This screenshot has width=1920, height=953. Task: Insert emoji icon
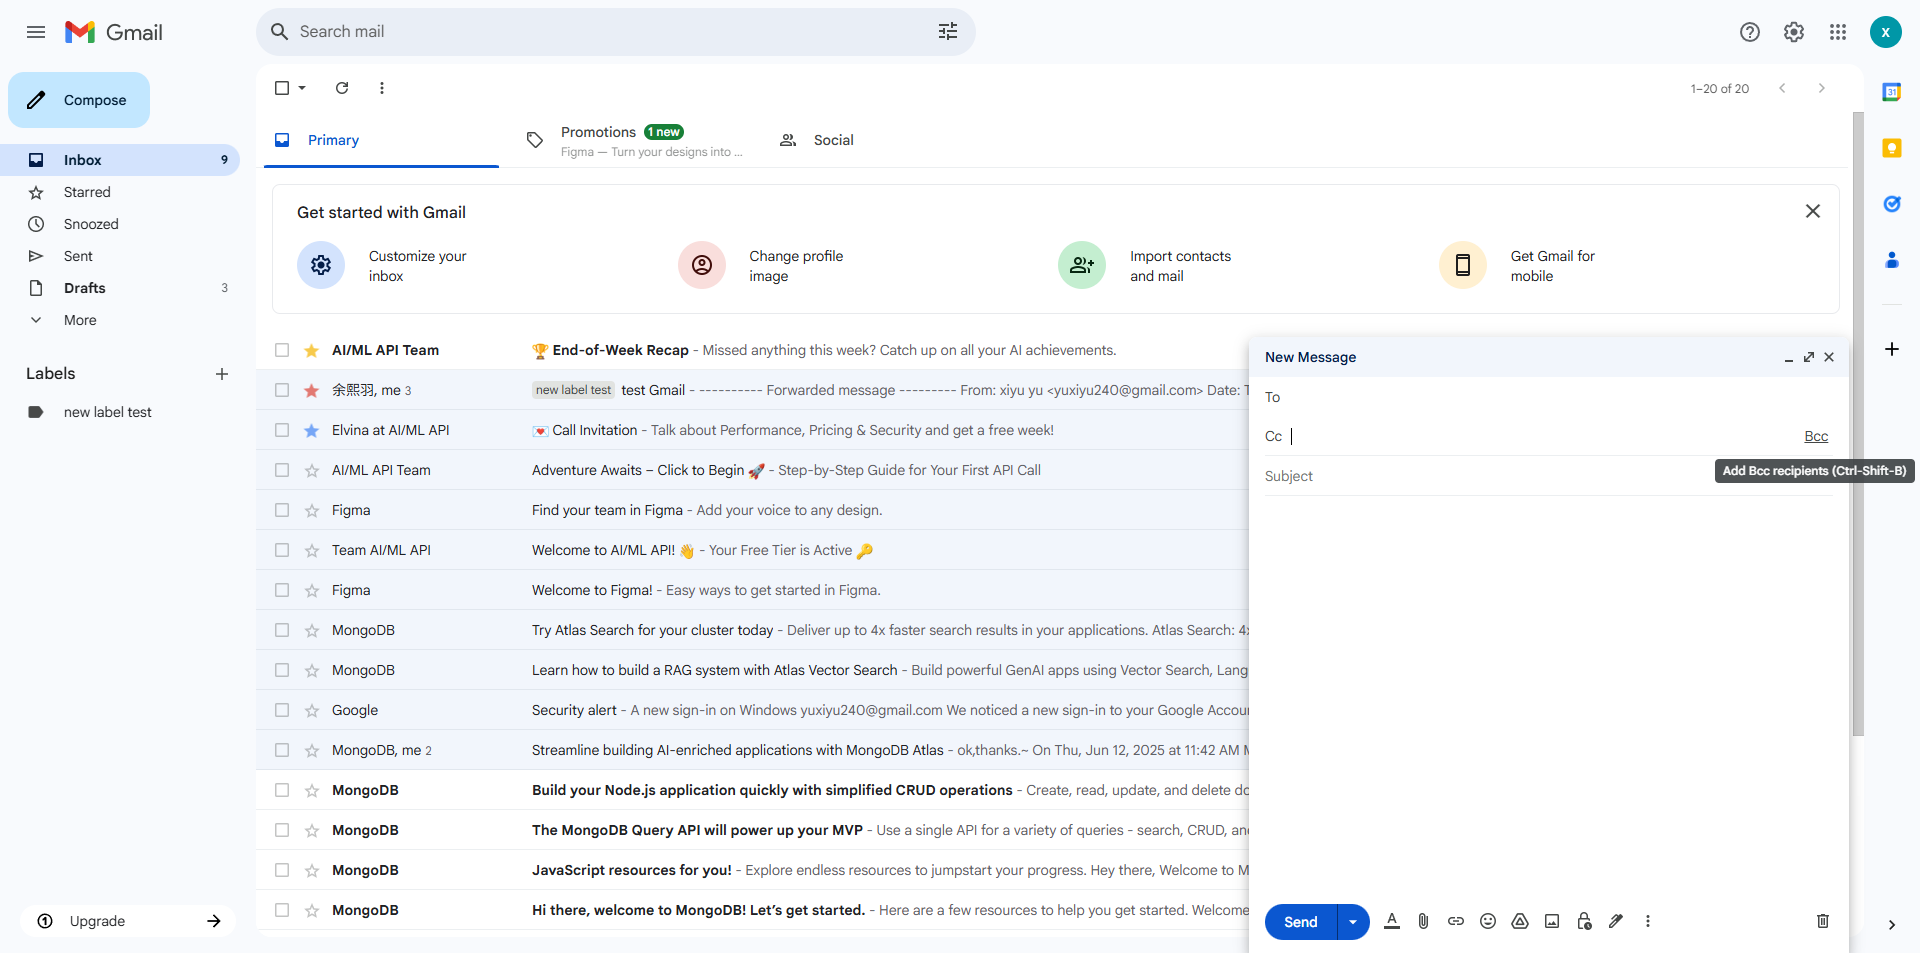click(1488, 921)
